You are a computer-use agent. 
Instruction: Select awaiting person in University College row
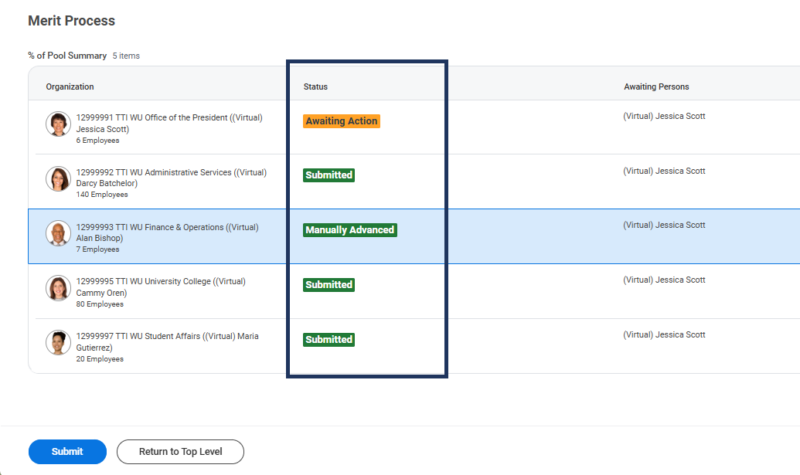click(664, 280)
